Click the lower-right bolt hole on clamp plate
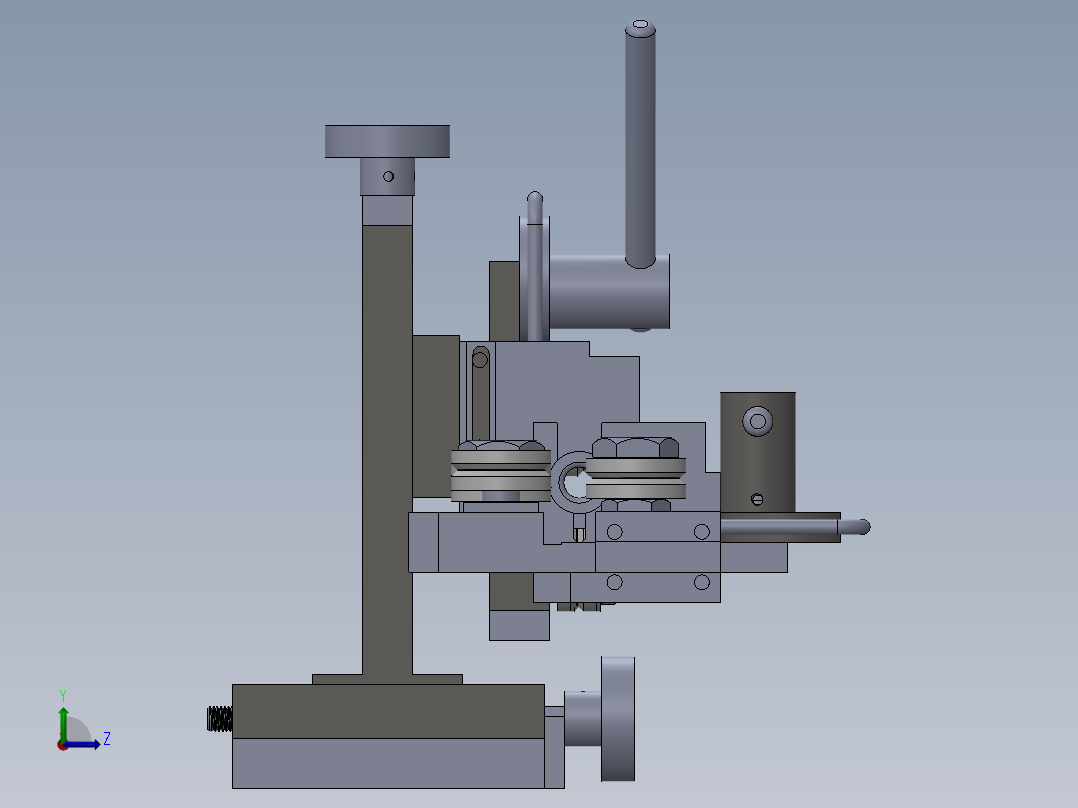The width and height of the screenshot is (1078, 808). [702, 582]
